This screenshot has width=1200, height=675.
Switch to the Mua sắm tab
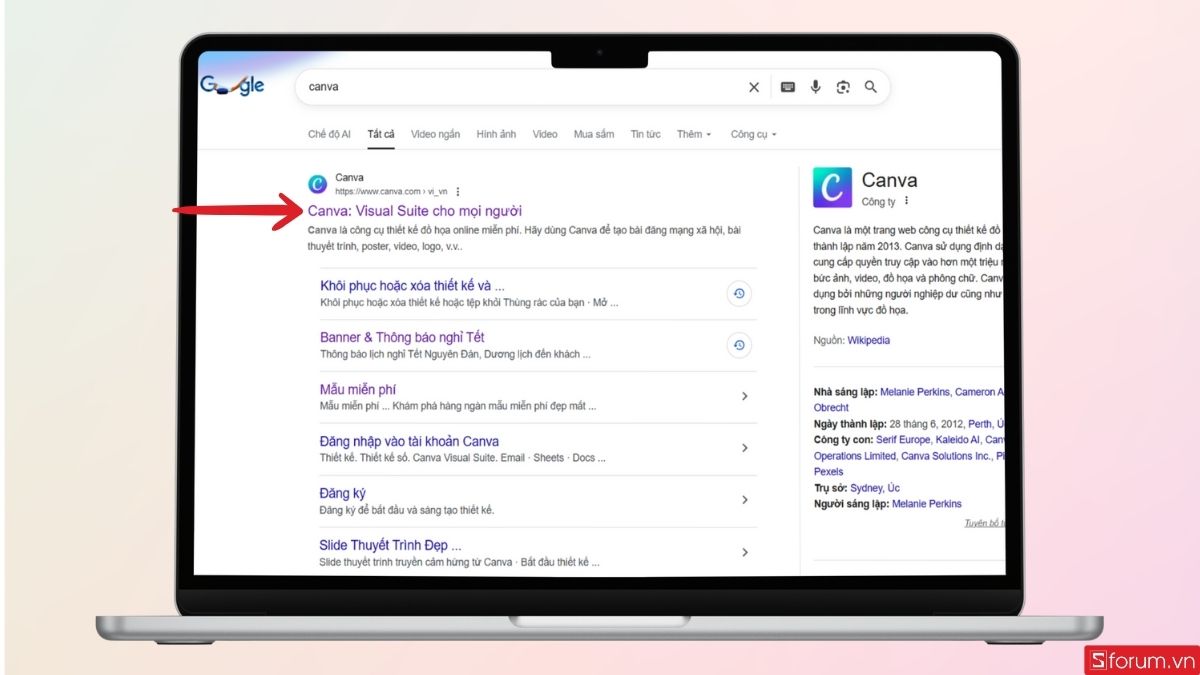(594, 133)
